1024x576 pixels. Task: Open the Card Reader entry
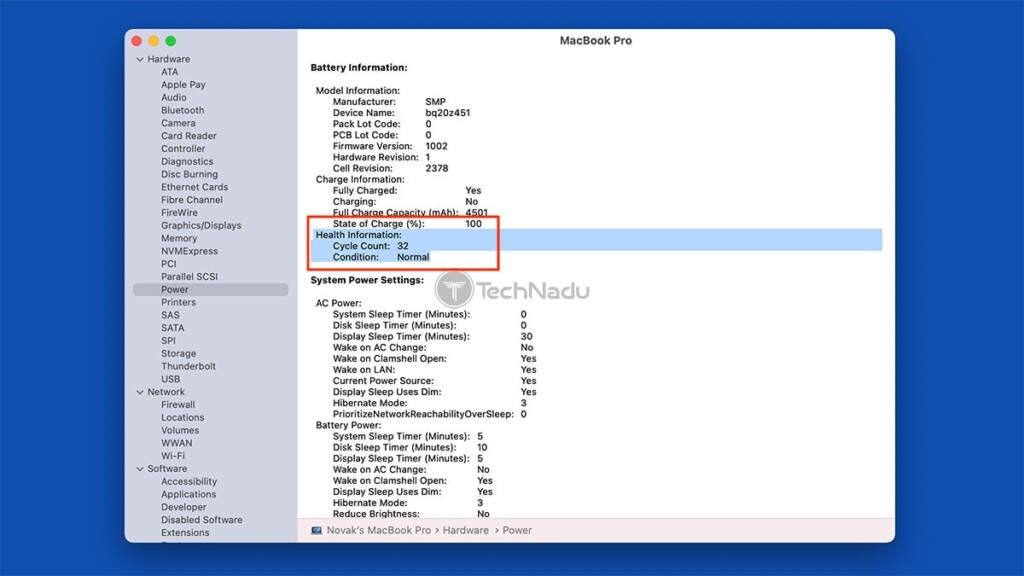pos(189,136)
